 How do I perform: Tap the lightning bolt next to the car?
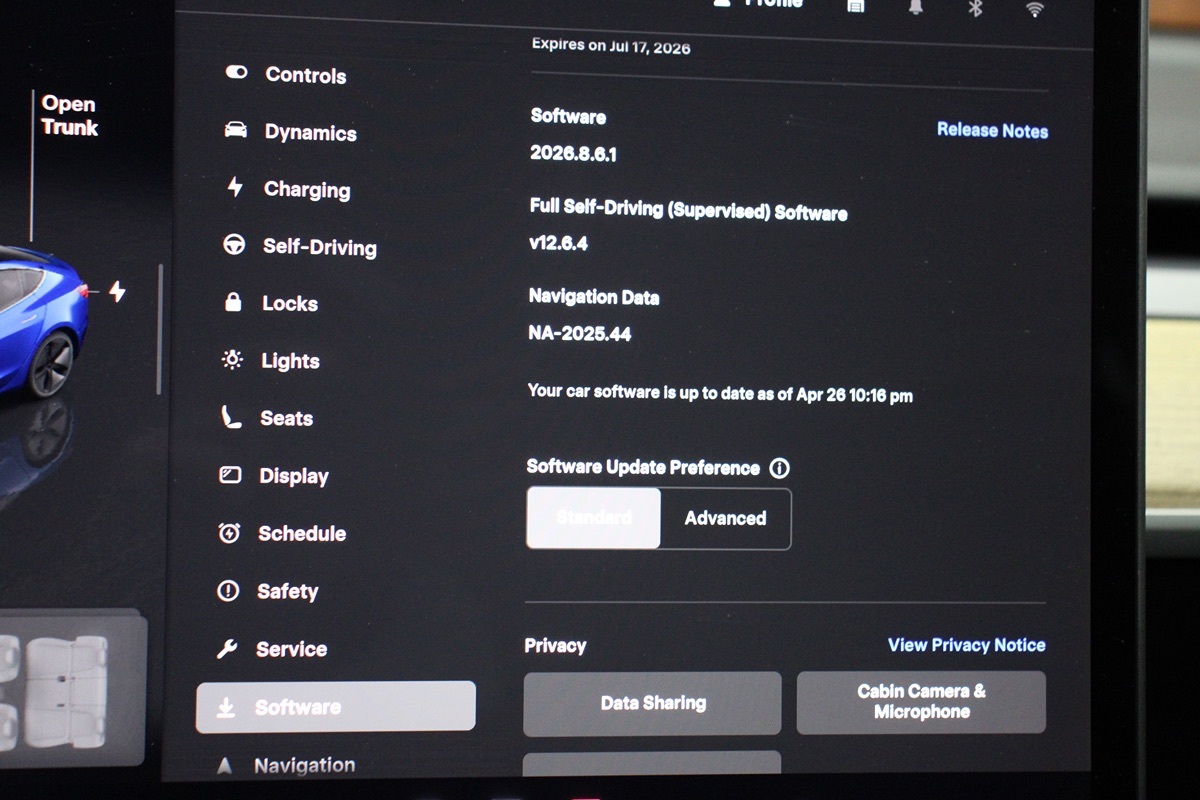point(117,291)
